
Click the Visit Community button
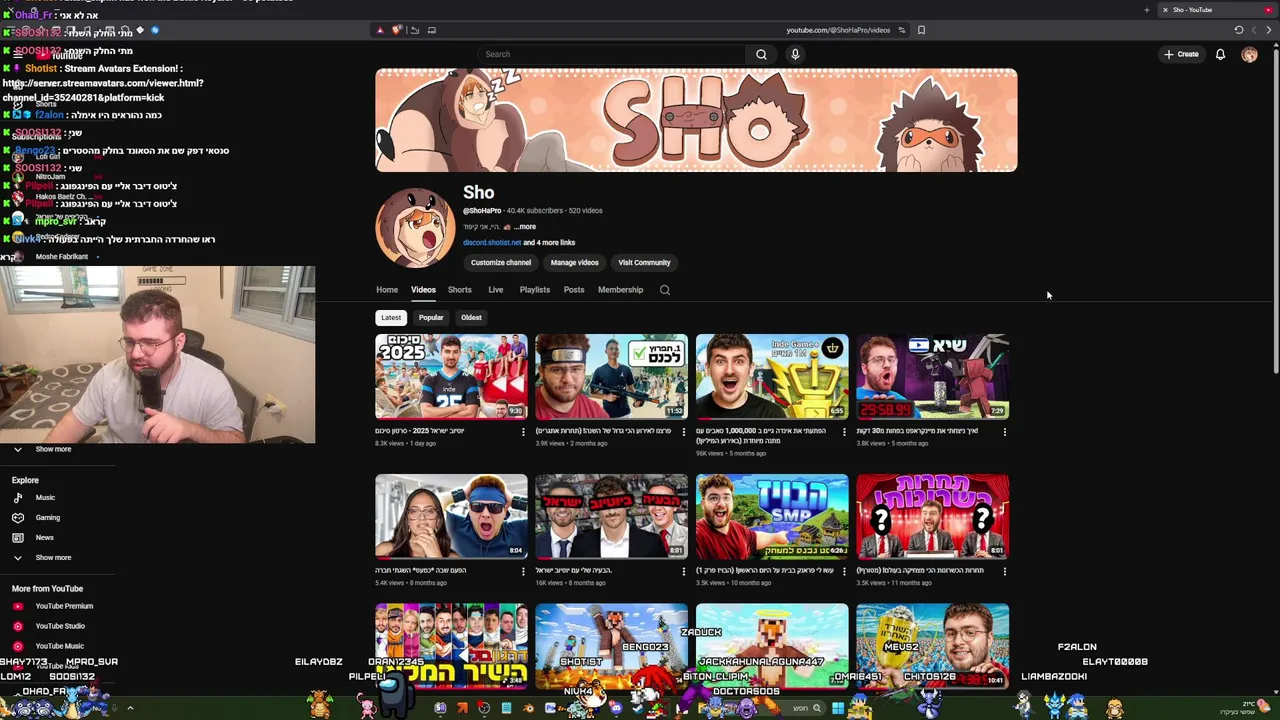(644, 263)
